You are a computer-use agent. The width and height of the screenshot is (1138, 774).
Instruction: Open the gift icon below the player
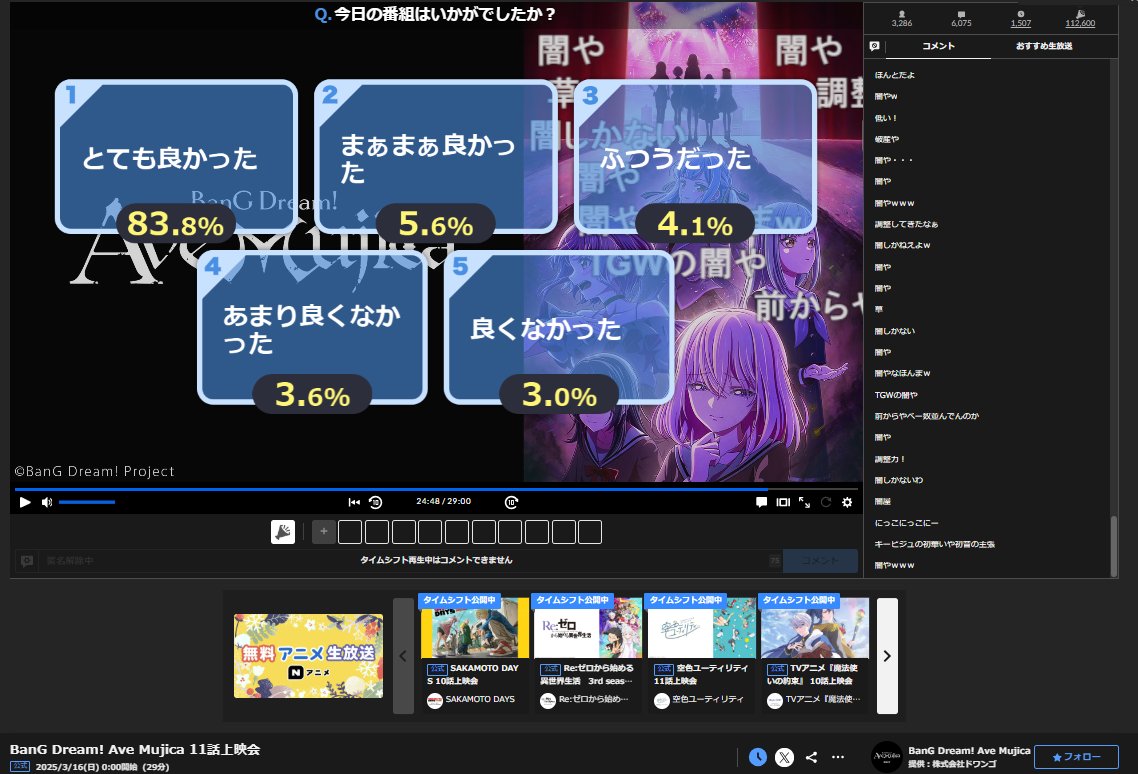tap(283, 532)
